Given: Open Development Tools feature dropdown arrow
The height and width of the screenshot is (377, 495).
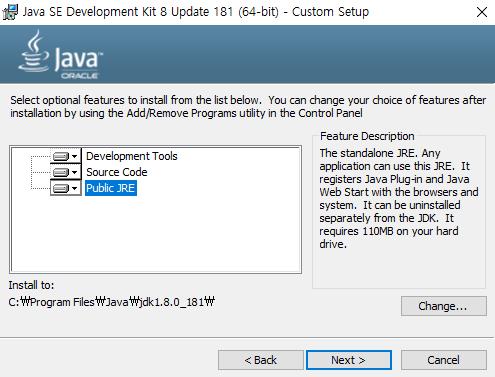Looking at the screenshot, I should coord(75,156).
